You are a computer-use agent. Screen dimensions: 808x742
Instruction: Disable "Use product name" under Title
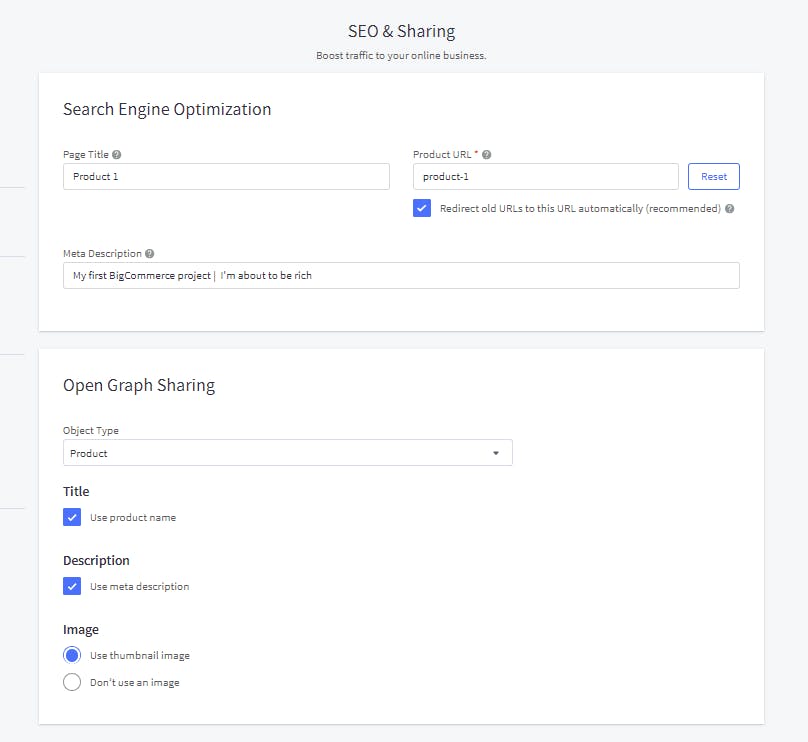point(72,517)
